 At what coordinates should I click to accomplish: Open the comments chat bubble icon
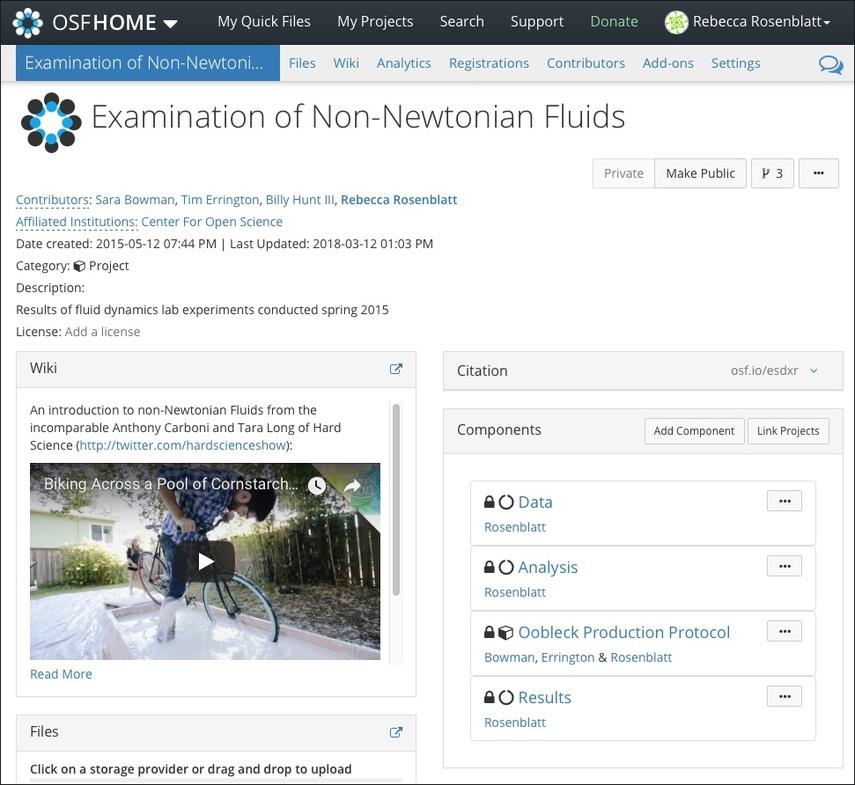pos(830,64)
